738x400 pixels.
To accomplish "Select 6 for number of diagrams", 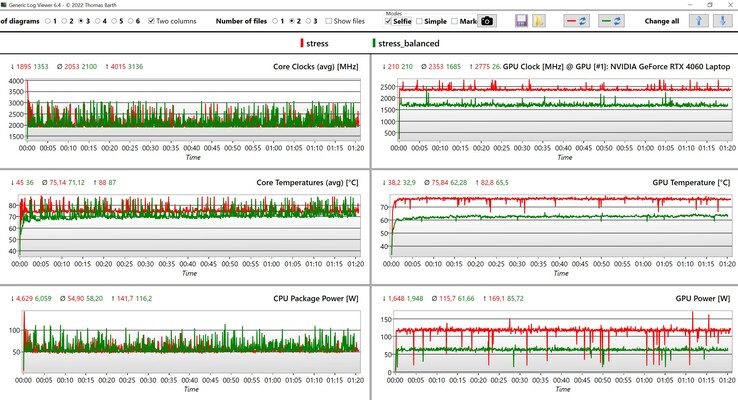I will click(x=130, y=21).
